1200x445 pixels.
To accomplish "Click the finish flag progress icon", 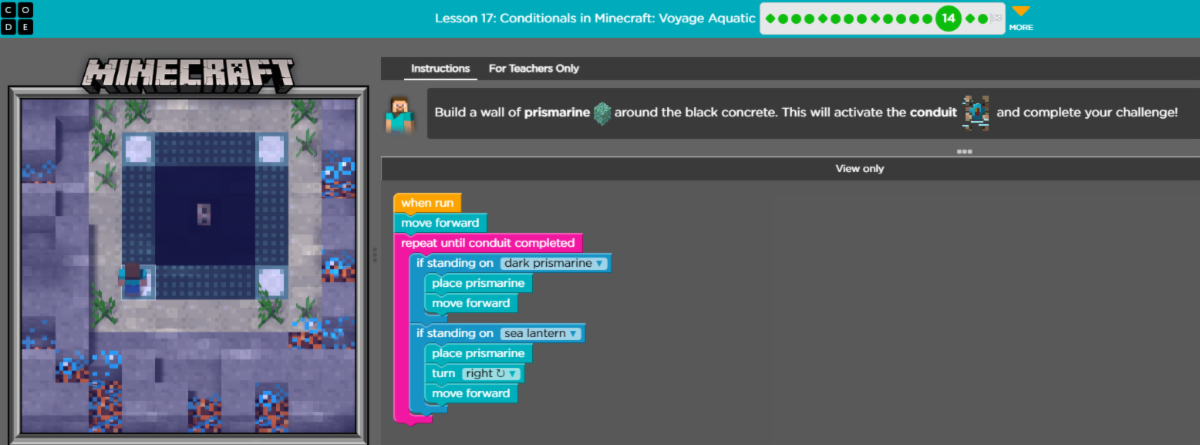I will point(997,19).
